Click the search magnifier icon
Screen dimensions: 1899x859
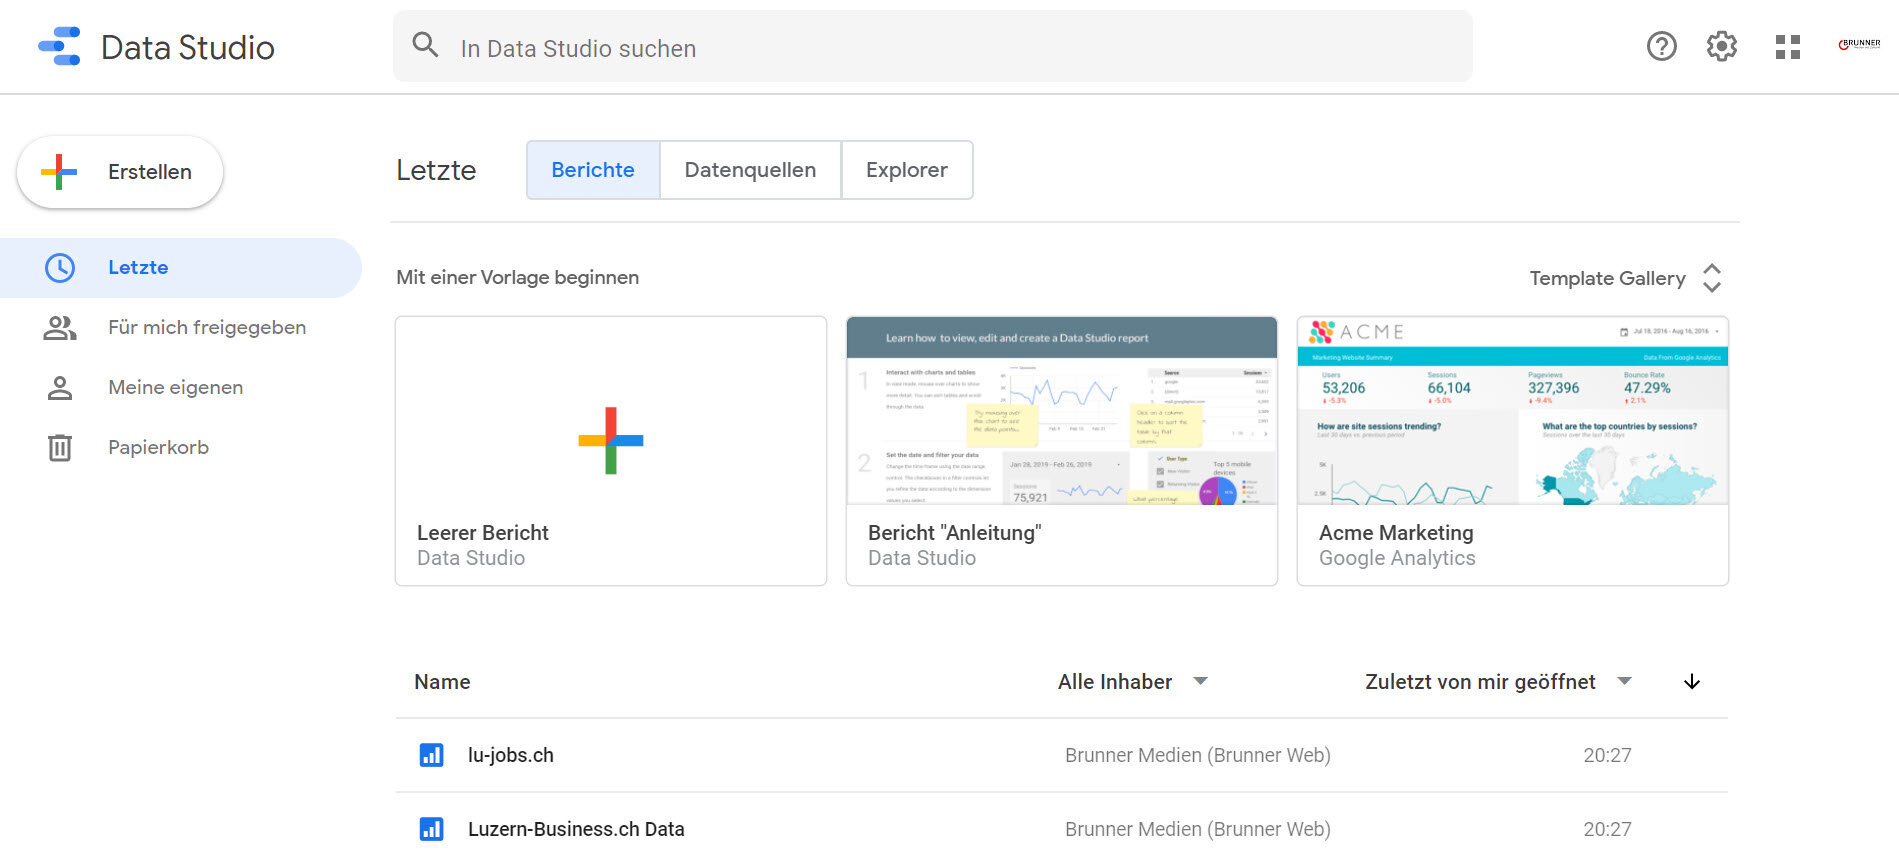point(425,45)
